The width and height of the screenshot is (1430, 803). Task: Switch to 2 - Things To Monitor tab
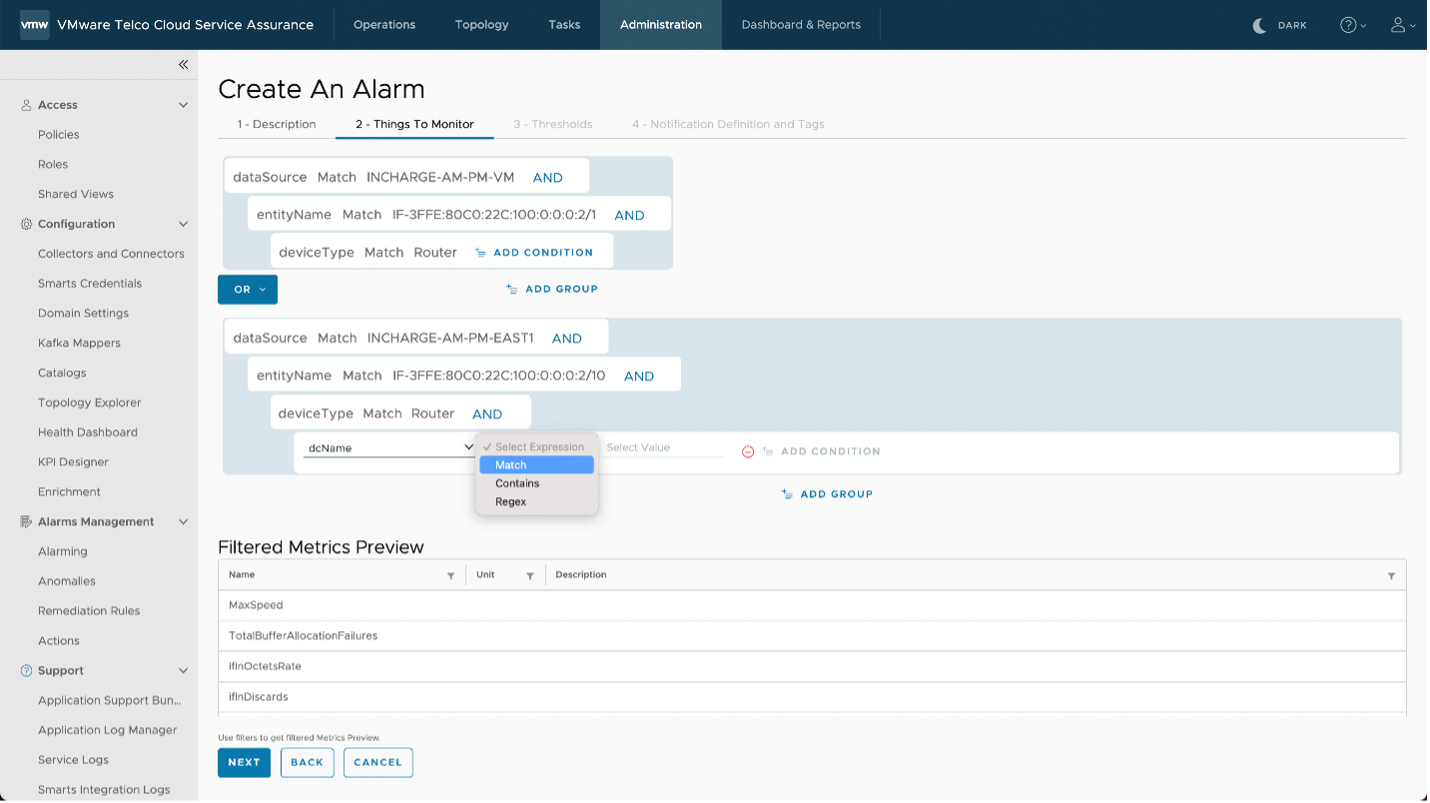pyautogui.click(x=415, y=124)
